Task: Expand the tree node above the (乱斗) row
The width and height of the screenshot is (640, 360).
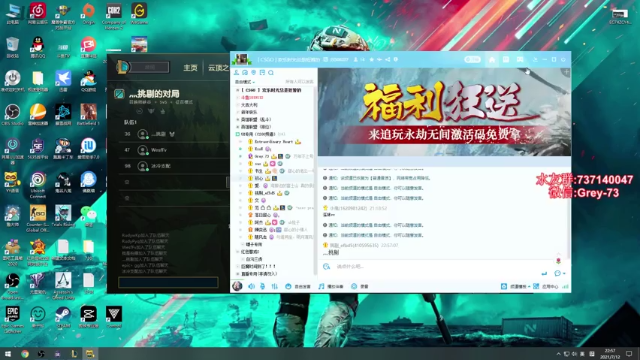Action: [238, 112]
